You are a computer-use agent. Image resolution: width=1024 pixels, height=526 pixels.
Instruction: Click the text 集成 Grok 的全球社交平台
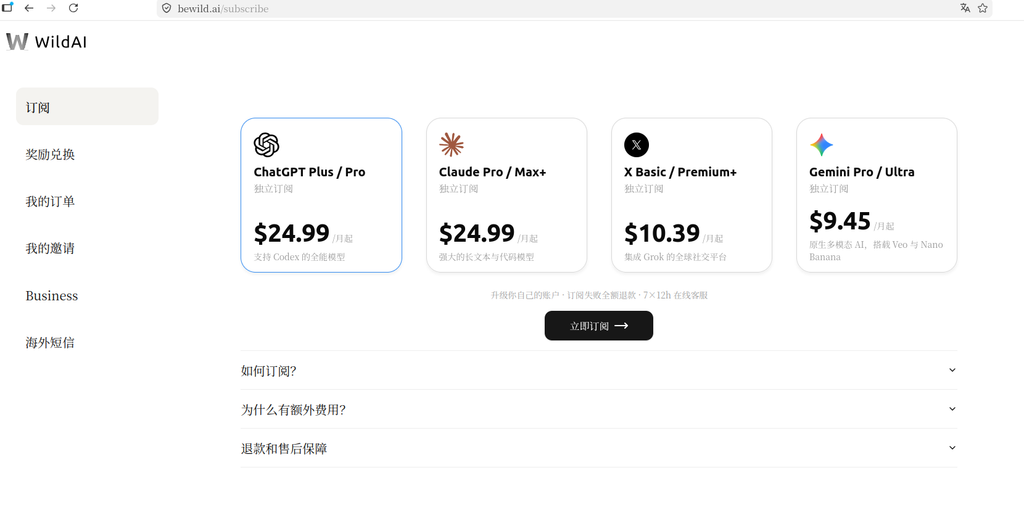[x=675, y=257]
